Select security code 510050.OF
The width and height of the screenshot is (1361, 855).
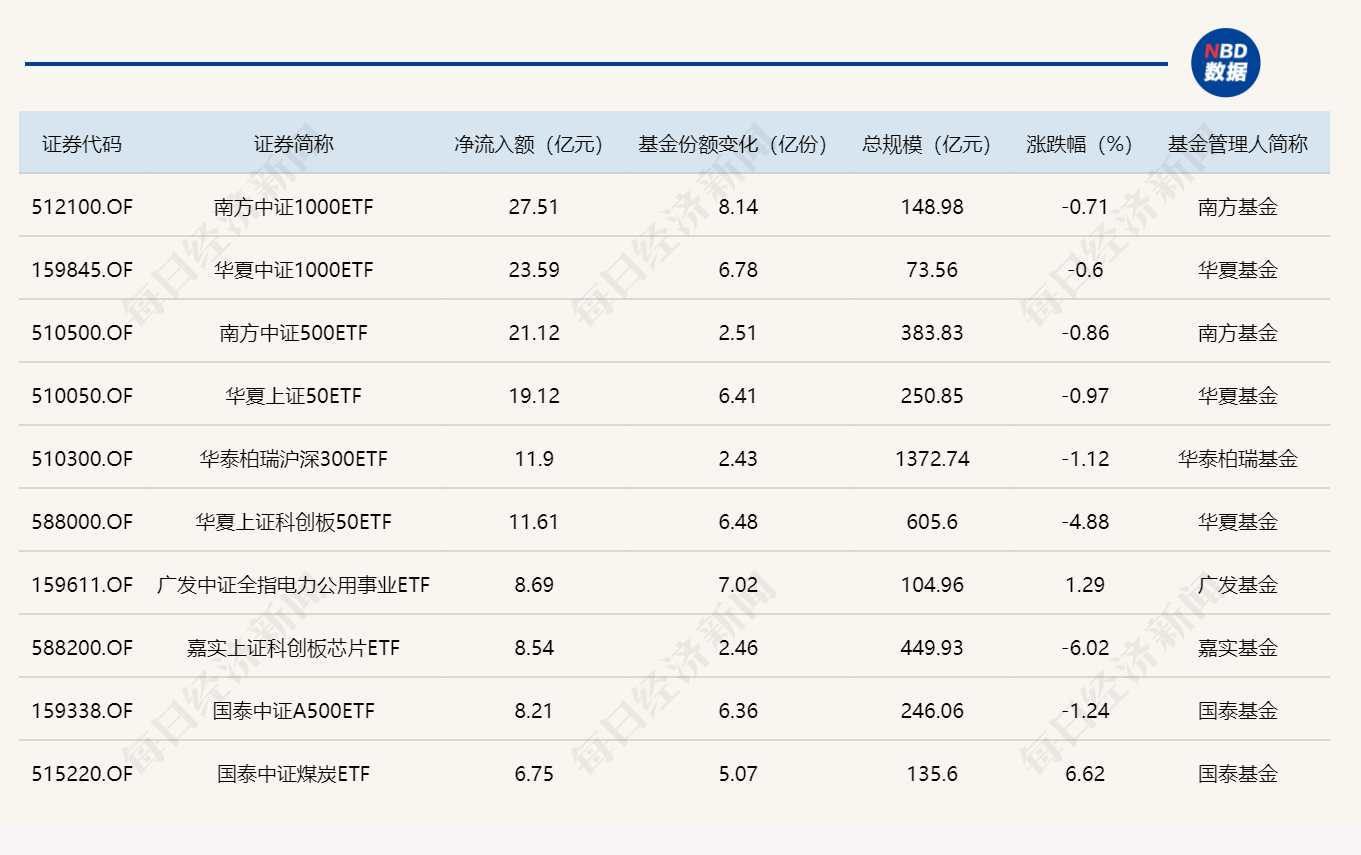click(82, 396)
